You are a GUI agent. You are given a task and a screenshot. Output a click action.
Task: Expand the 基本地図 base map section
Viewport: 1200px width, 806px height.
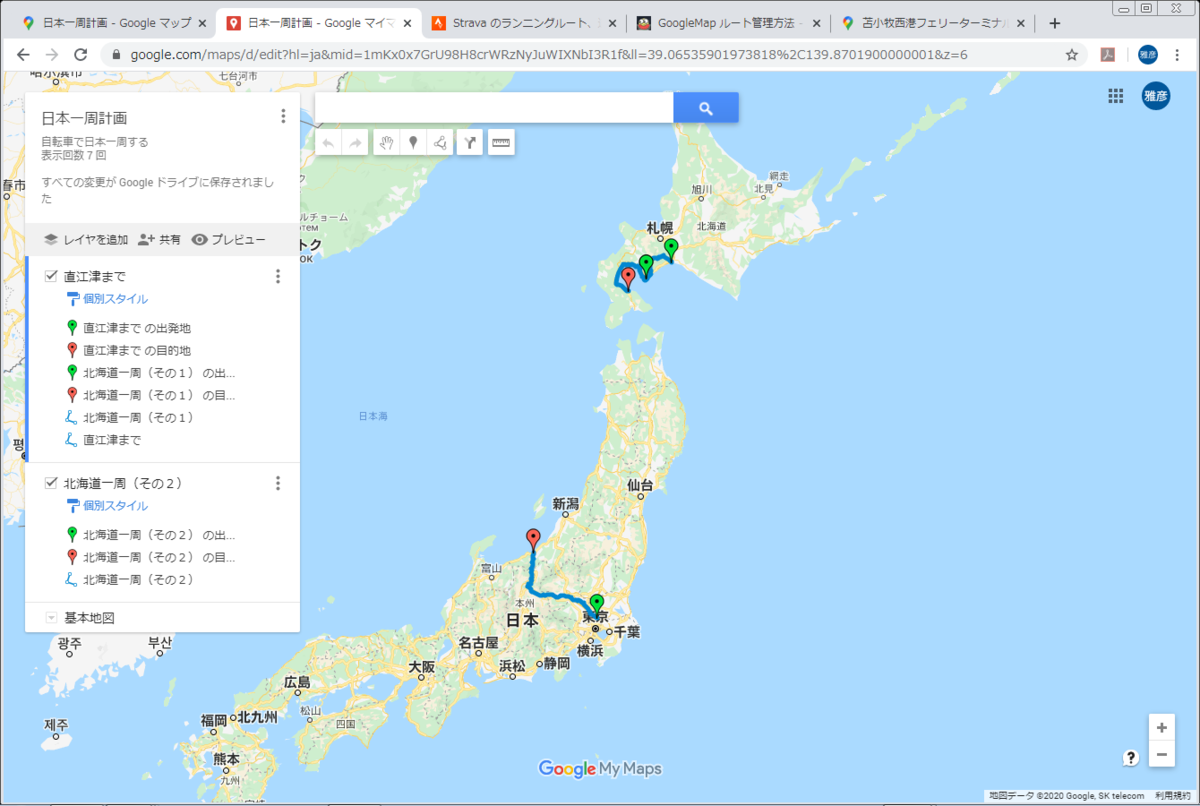[51, 618]
